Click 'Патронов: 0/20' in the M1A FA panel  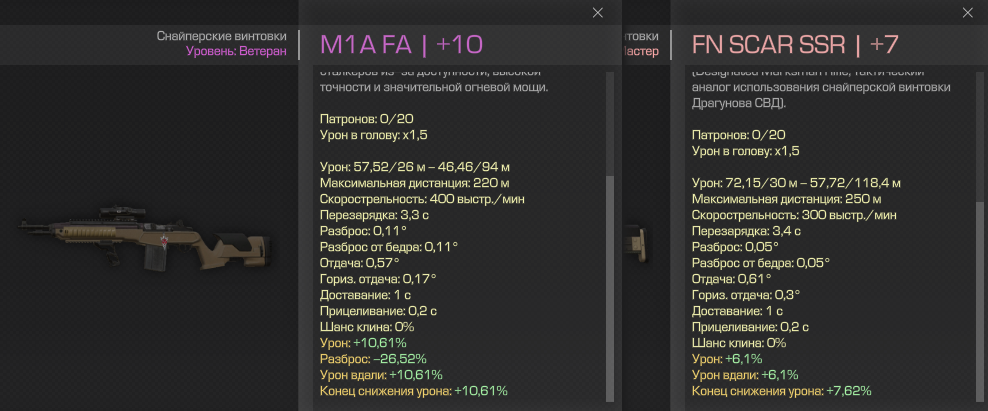367,119
